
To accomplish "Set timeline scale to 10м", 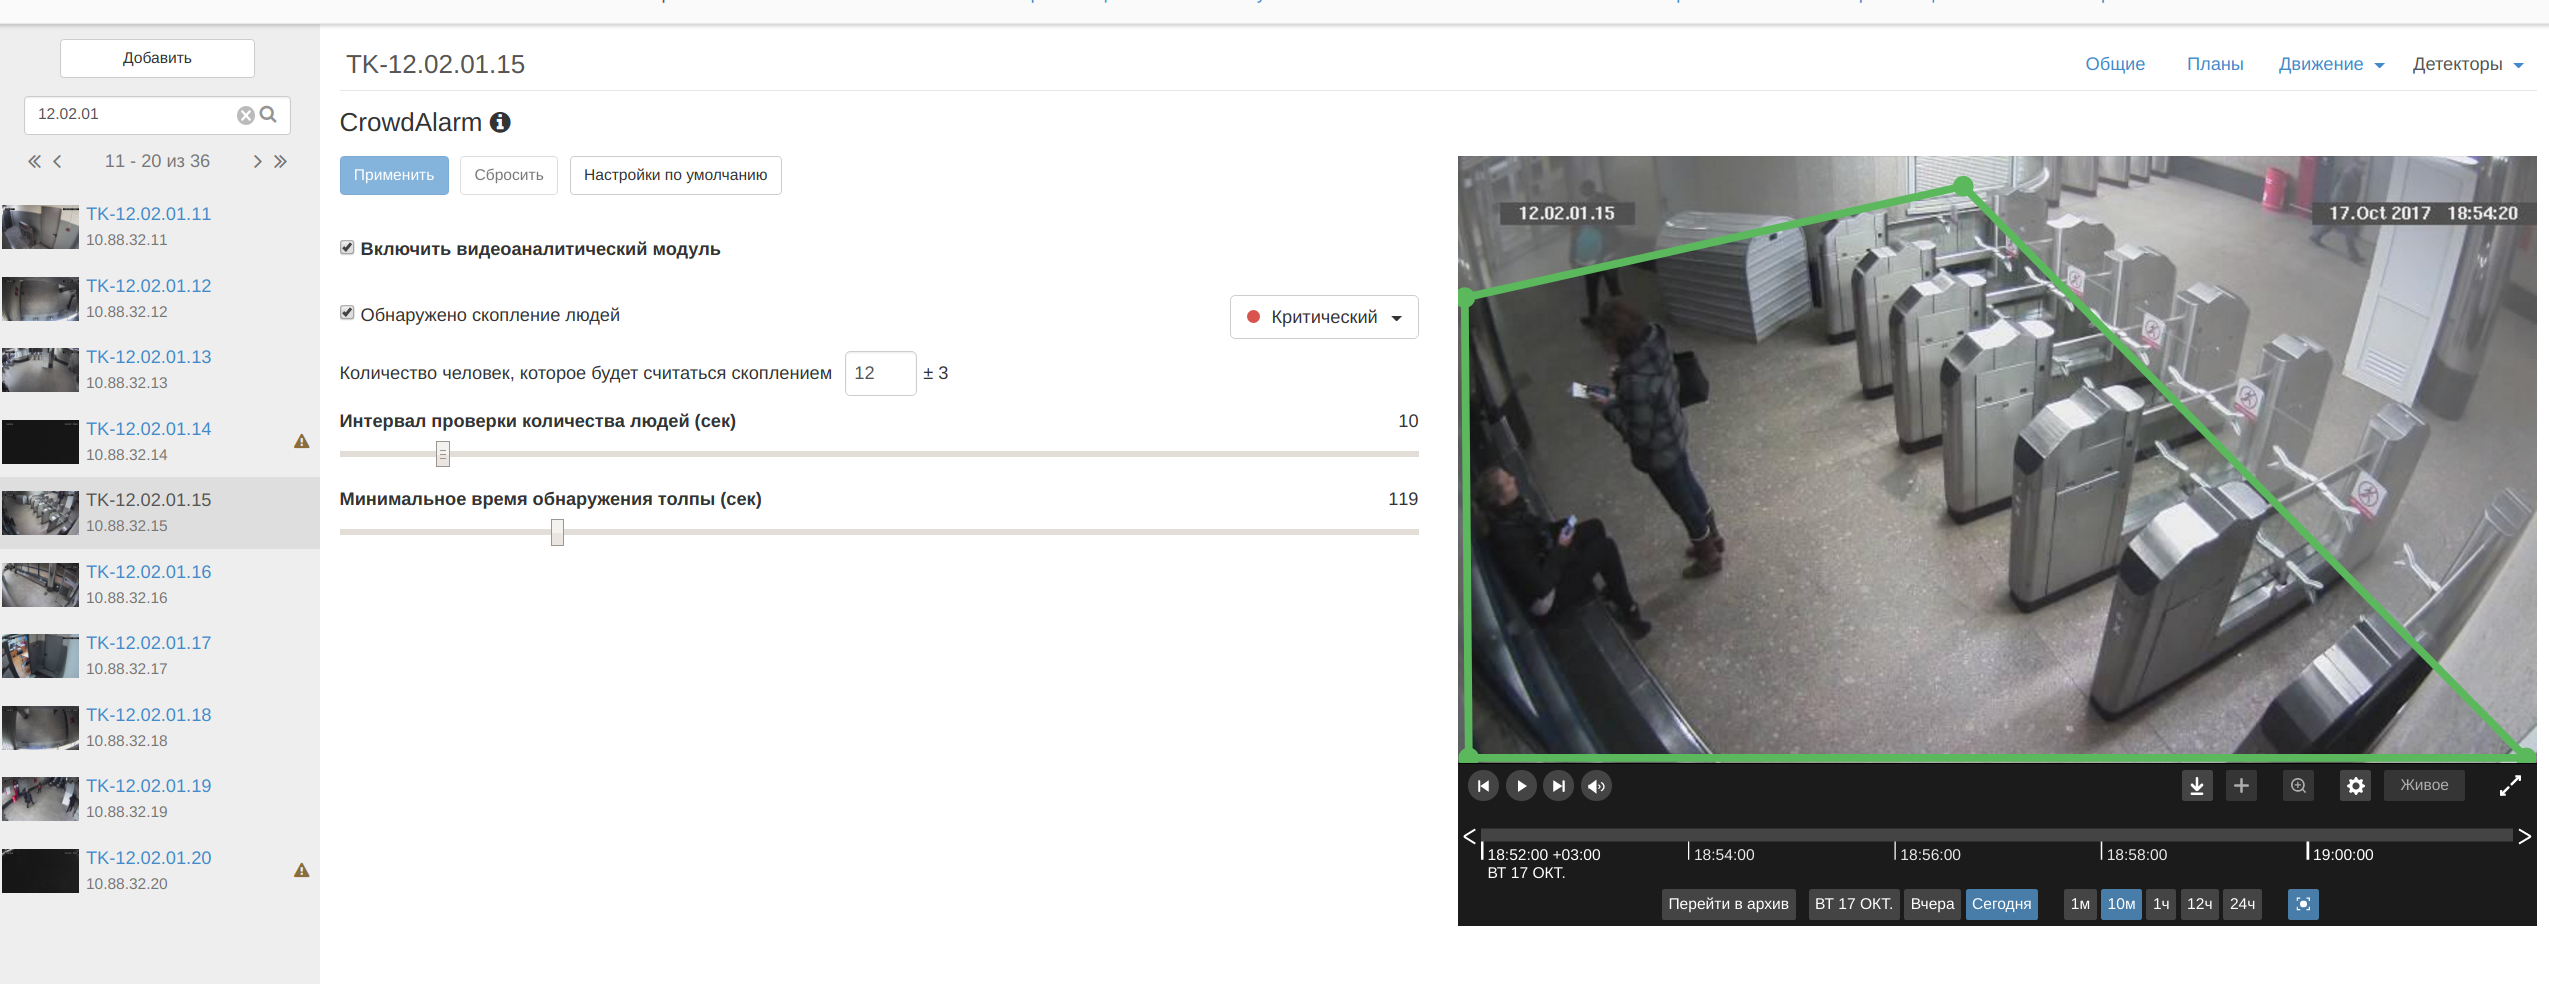I will (2121, 904).
